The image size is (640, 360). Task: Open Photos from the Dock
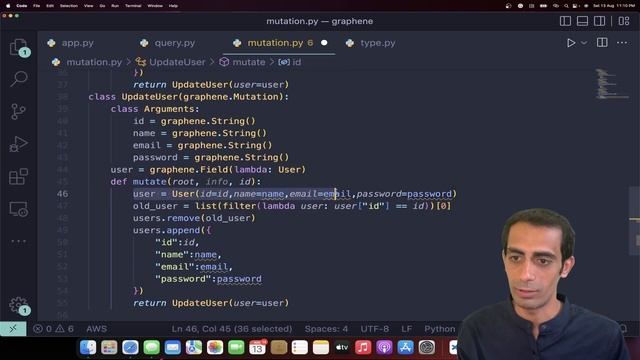tap(215, 347)
